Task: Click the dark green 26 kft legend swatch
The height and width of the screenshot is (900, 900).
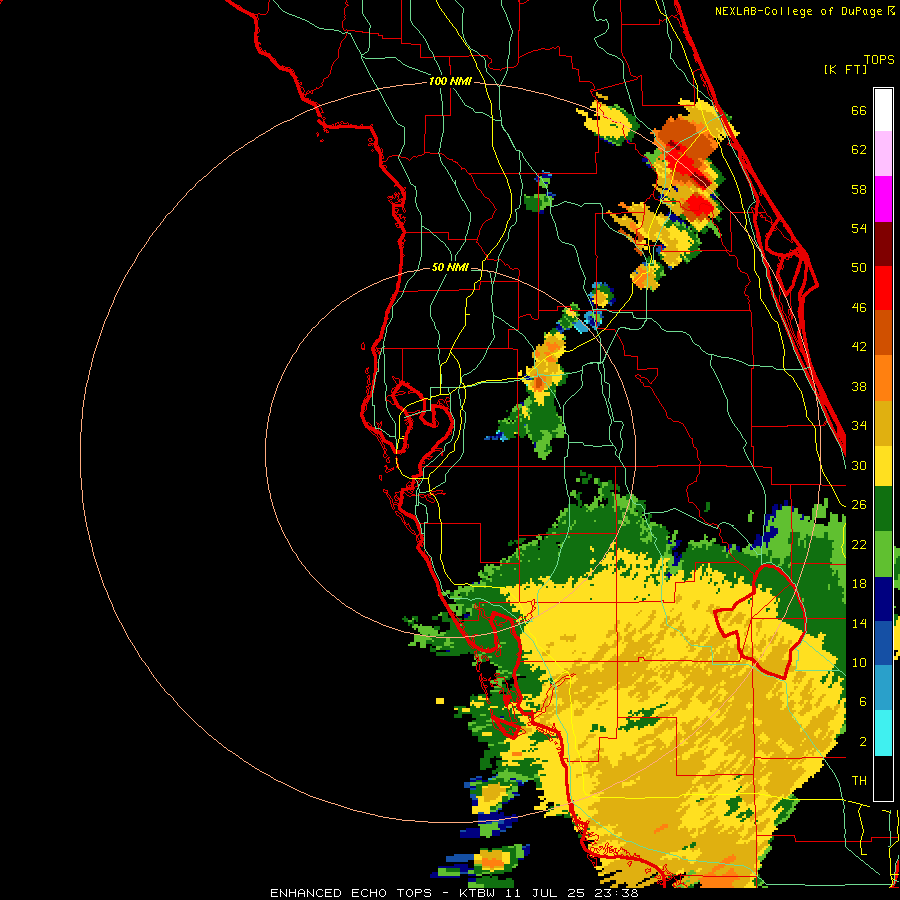Action: [x=883, y=509]
